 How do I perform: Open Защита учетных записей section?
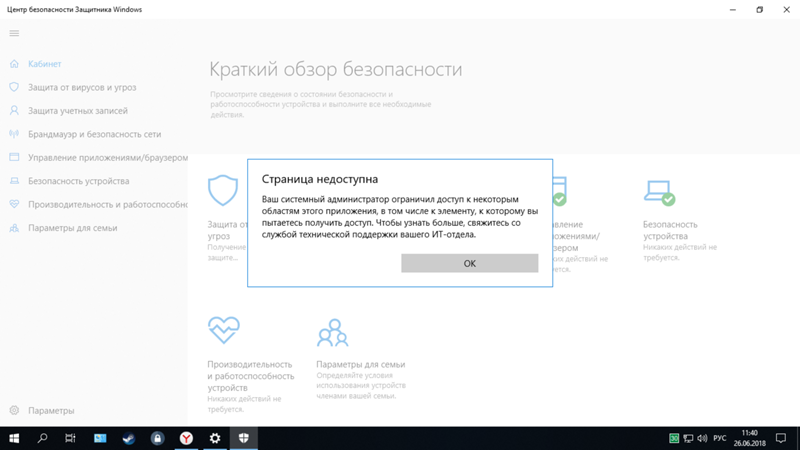point(78,111)
